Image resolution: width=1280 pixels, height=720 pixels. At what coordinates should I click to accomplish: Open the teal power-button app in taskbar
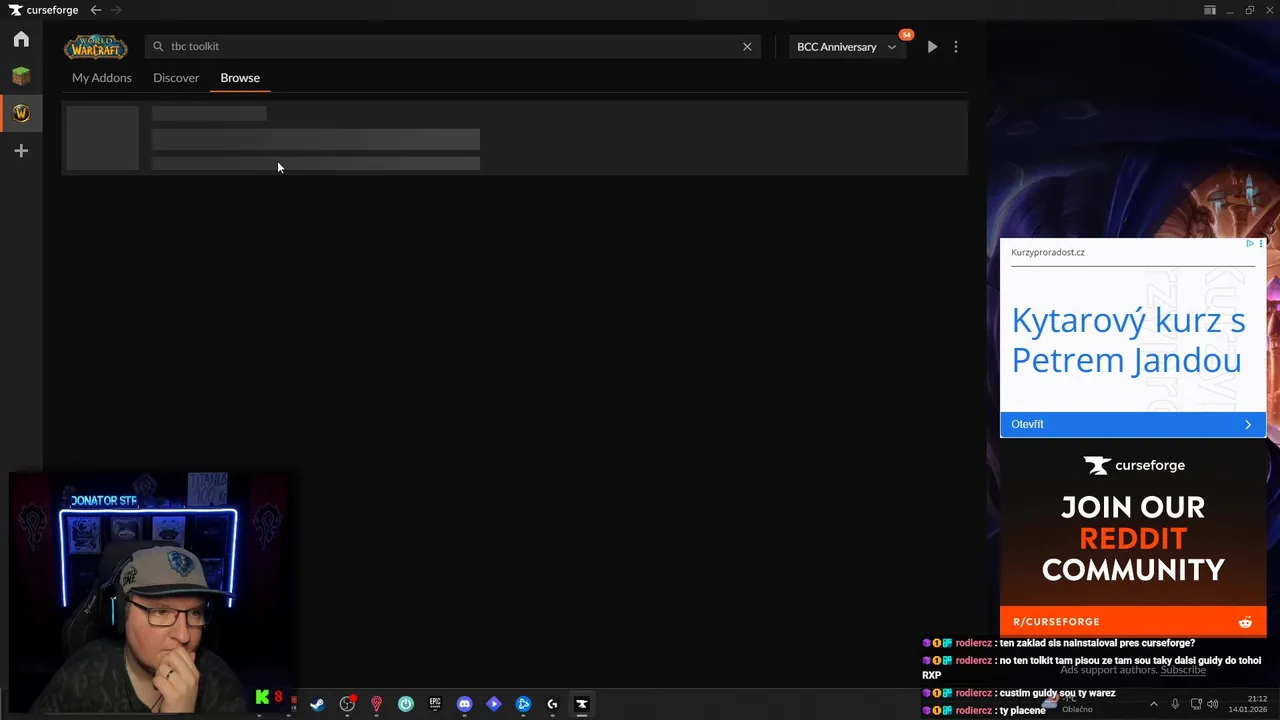pos(405,704)
